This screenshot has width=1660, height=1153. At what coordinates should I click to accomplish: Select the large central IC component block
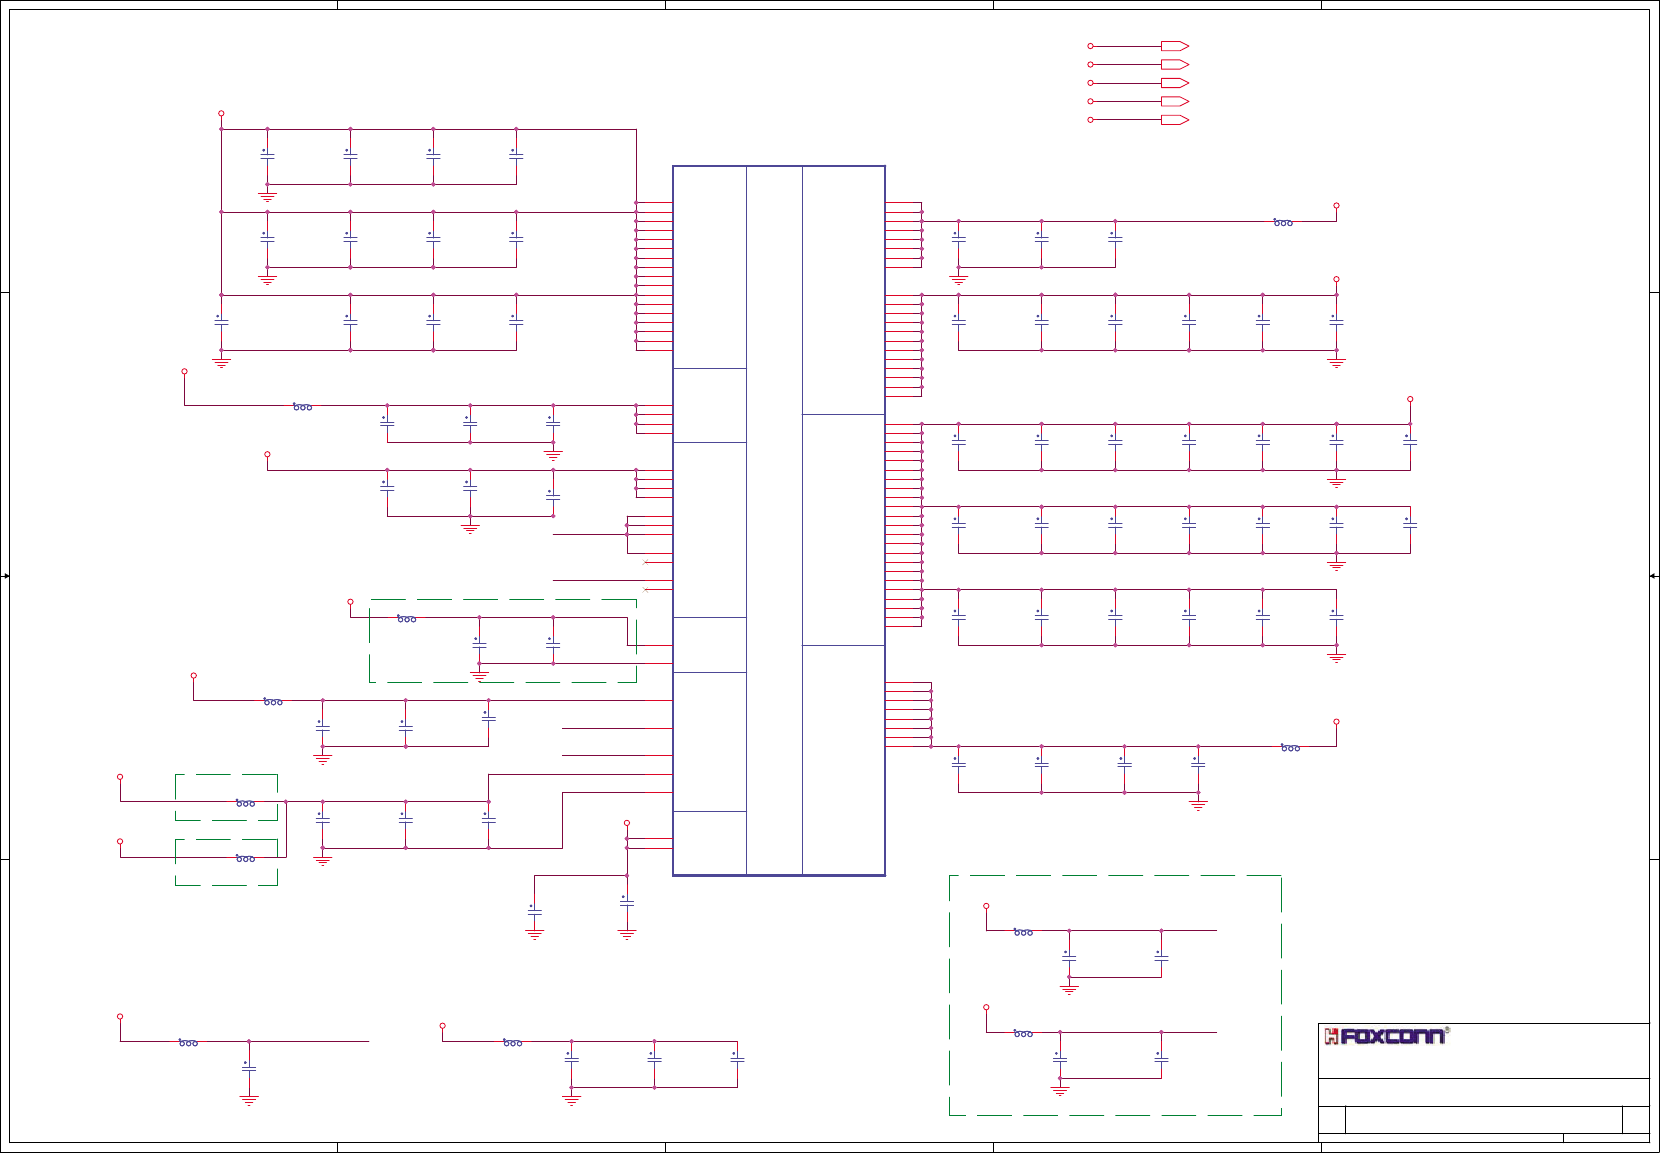[x=779, y=521]
